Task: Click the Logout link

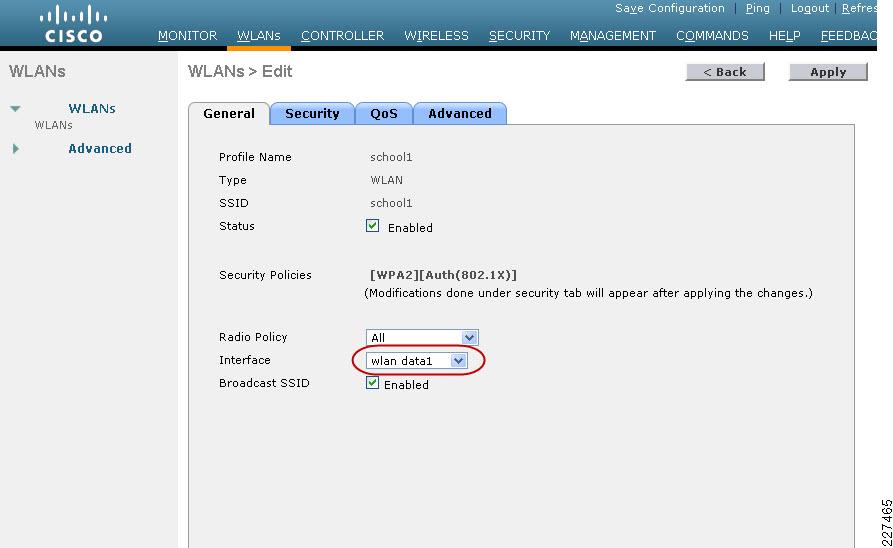Action: click(809, 9)
